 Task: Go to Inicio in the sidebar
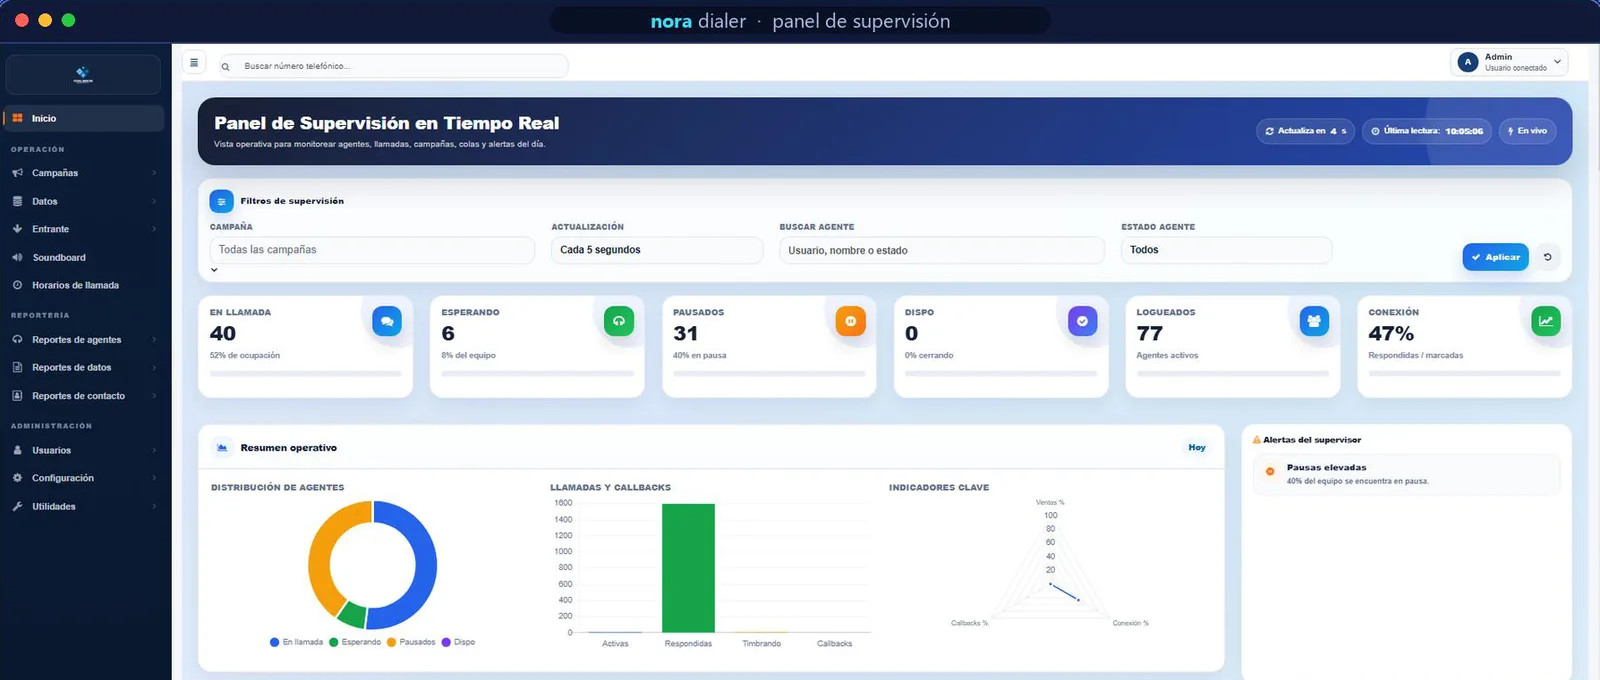pyautogui.click(x=84, y=118)
